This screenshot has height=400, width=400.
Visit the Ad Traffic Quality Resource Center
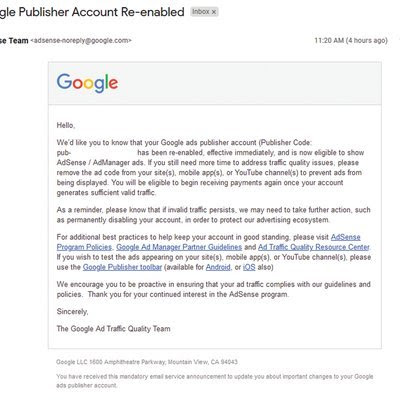coord(314,247)
